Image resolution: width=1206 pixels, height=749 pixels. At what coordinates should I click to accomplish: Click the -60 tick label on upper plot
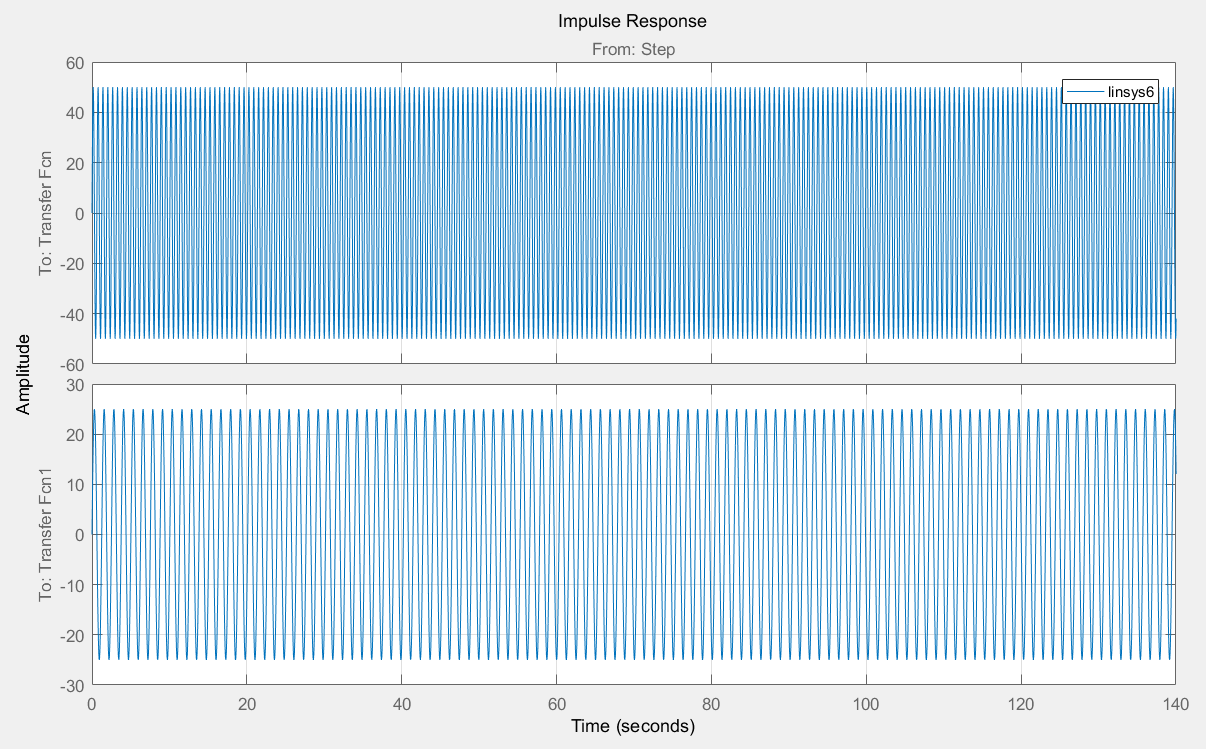(73, 364)
